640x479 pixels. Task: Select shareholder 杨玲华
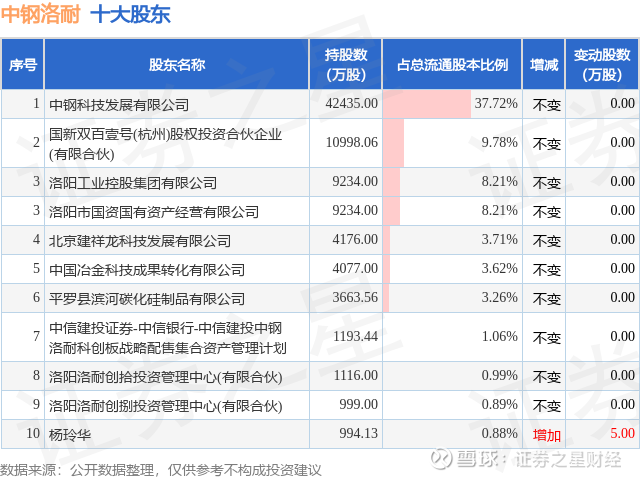point(70,435)
